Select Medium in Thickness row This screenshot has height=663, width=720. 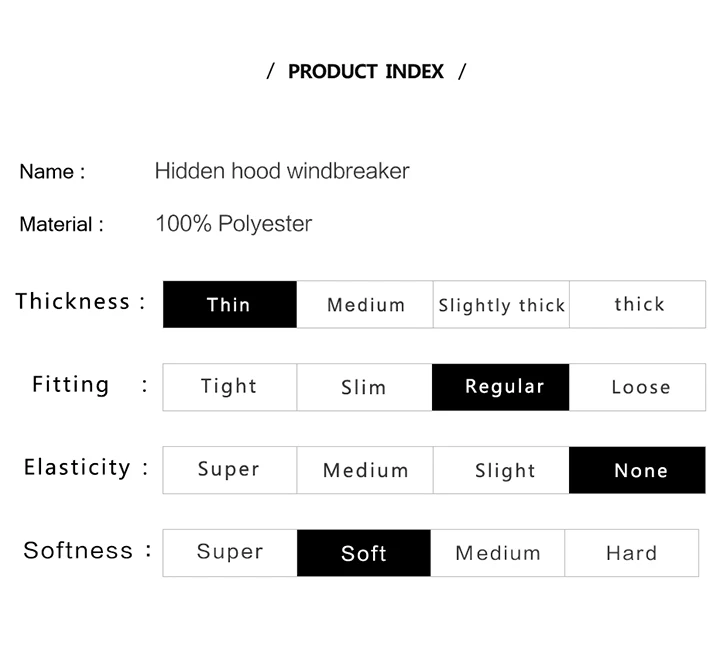[365, 304]
